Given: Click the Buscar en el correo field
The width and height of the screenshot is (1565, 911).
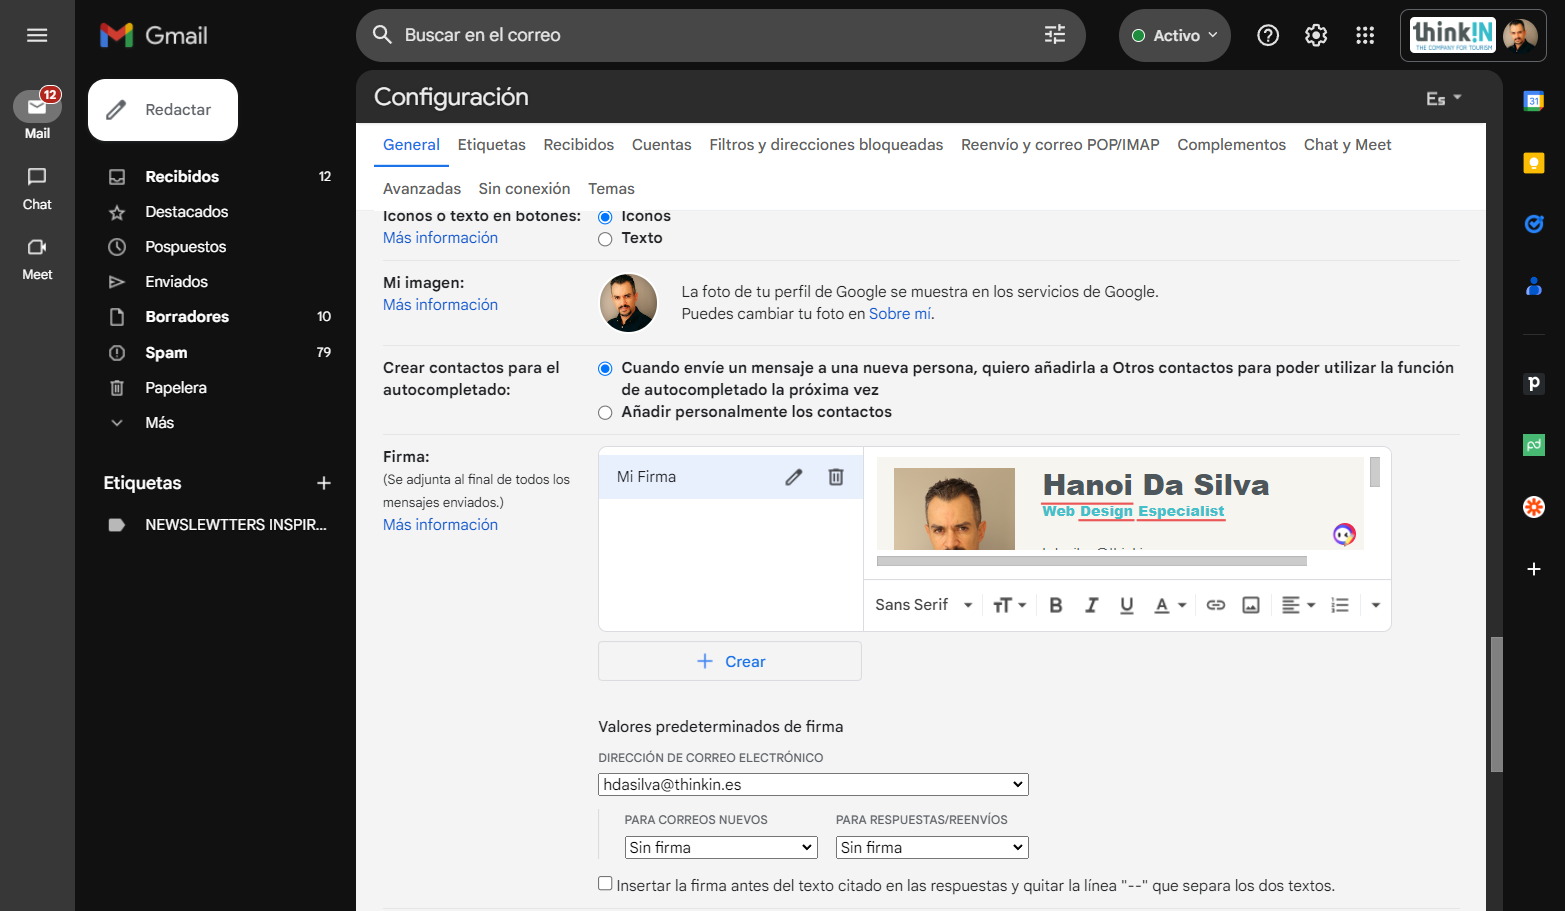Looking at the screenshot, I should [720, 35].
